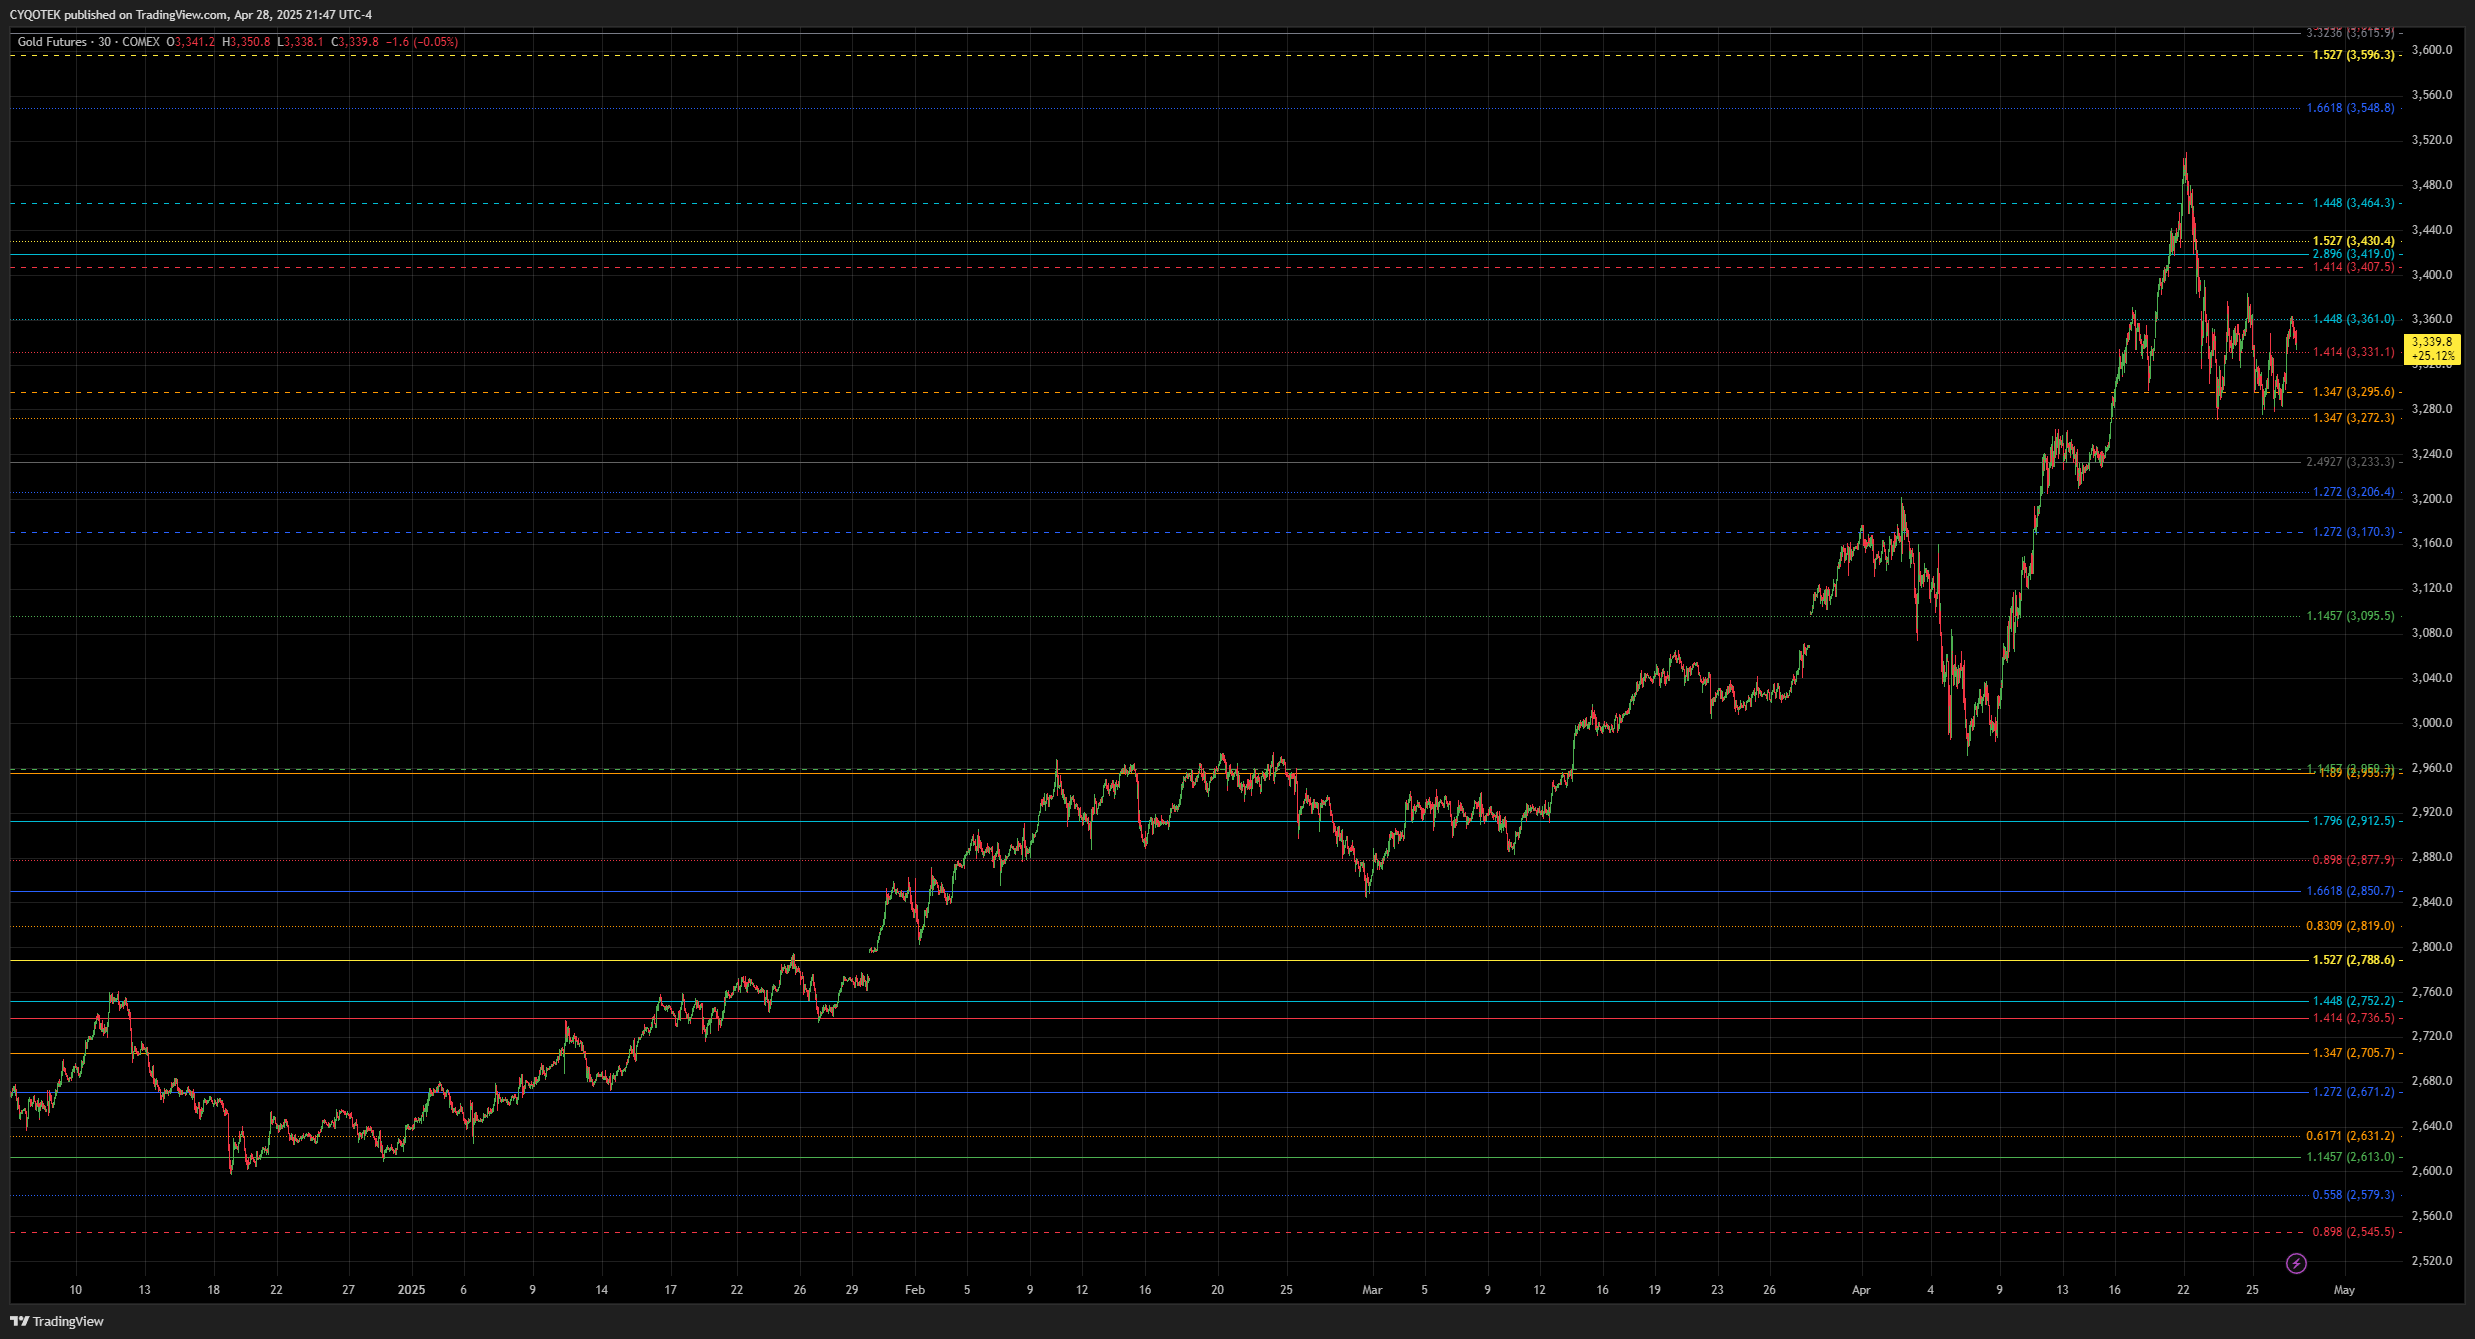Click the high value H3,350.8 in legend
2475x1339 pixels.
tap(246, 42)
